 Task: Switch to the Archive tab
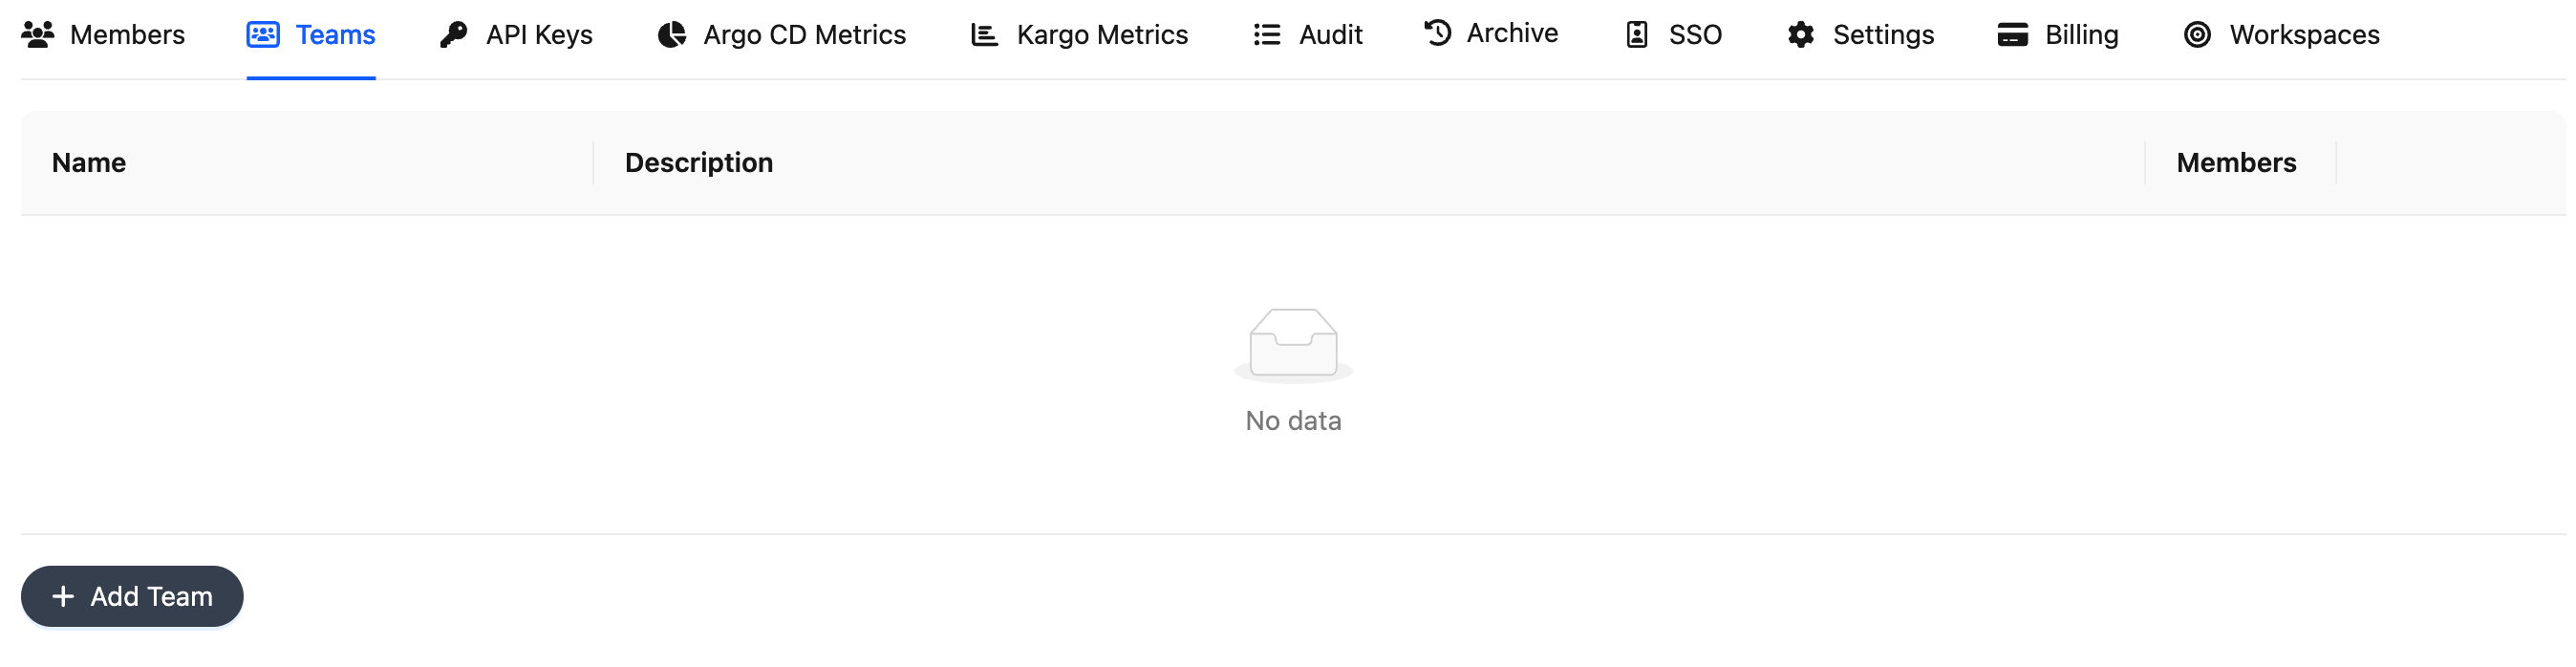pyautogui.click(x=1491, y=33)
